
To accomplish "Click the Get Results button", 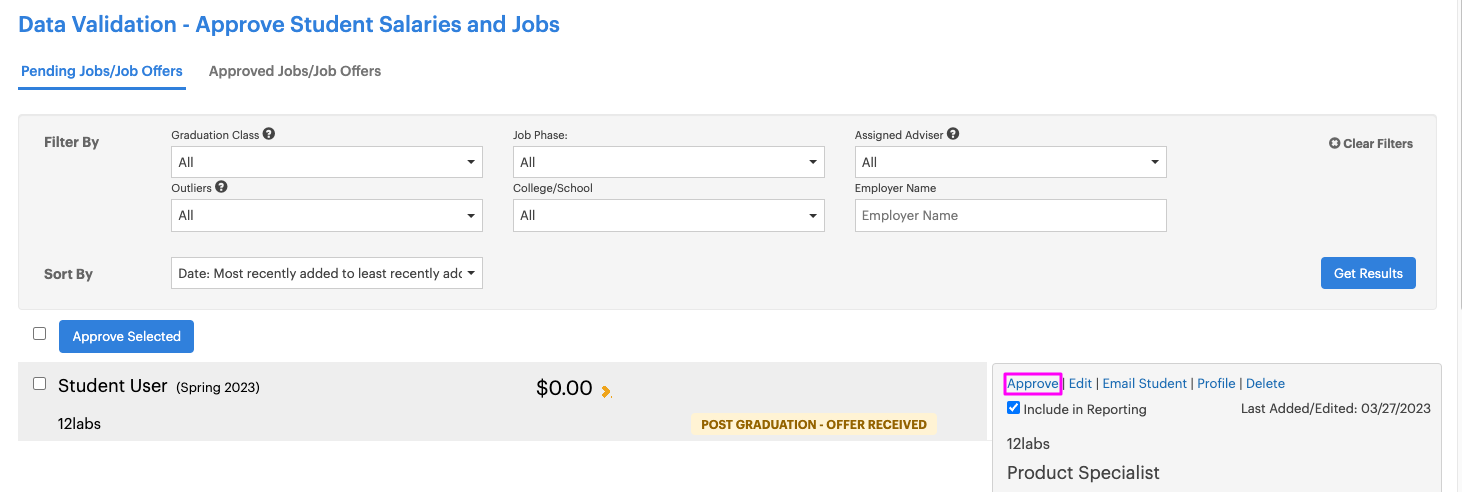I will (x=1368, y=273).
